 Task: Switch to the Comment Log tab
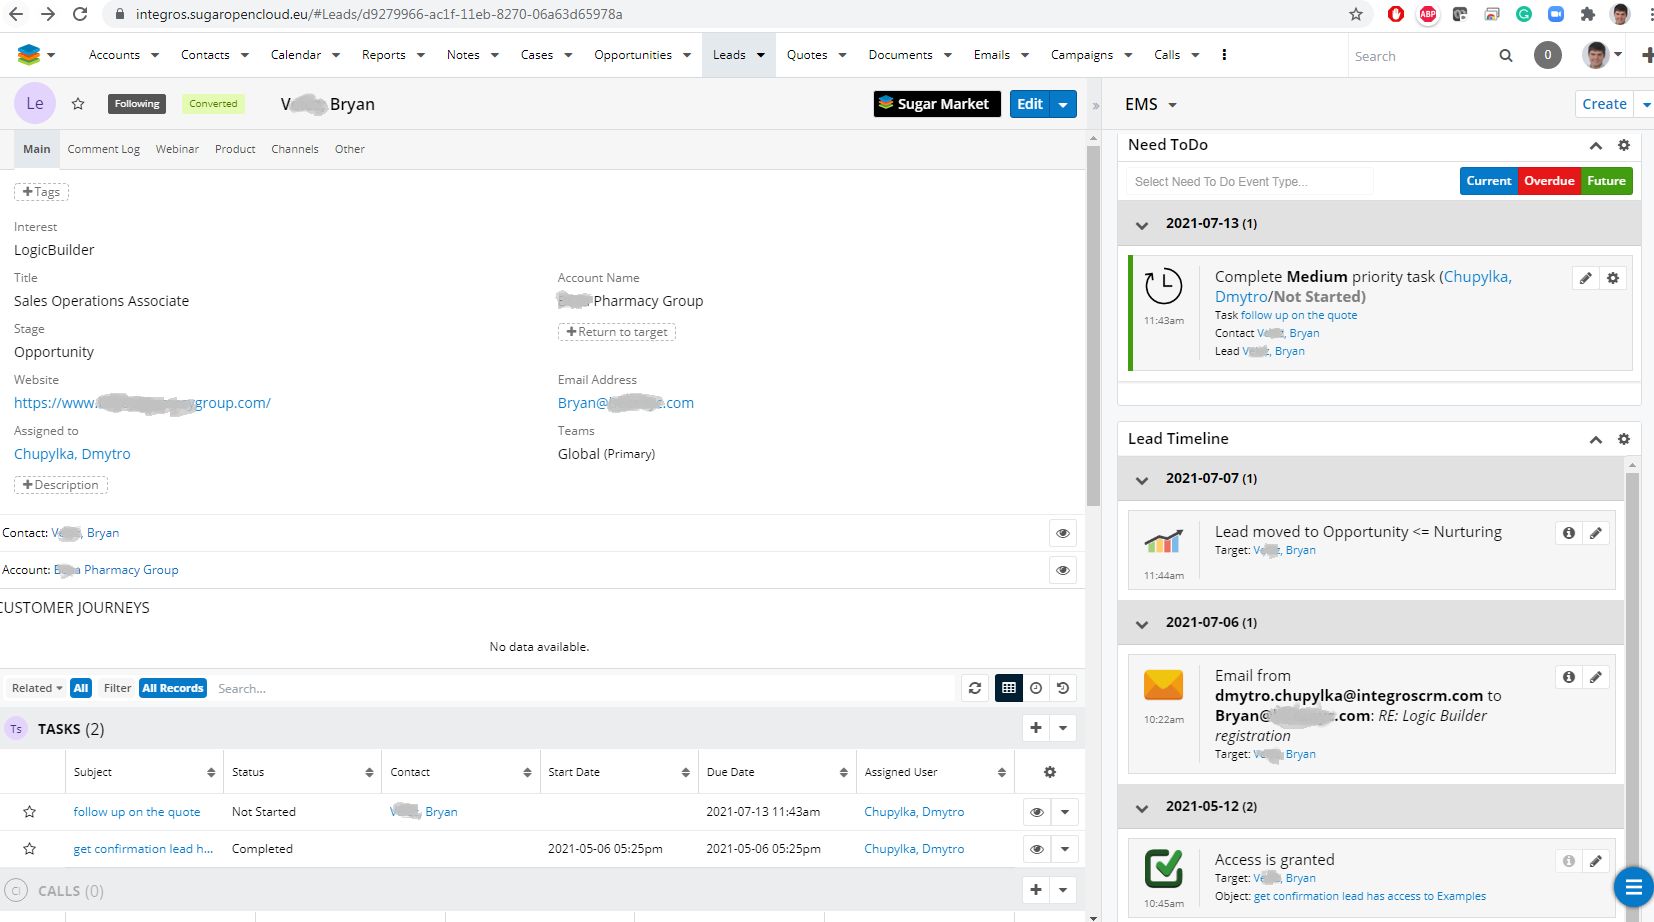point(104,149)
